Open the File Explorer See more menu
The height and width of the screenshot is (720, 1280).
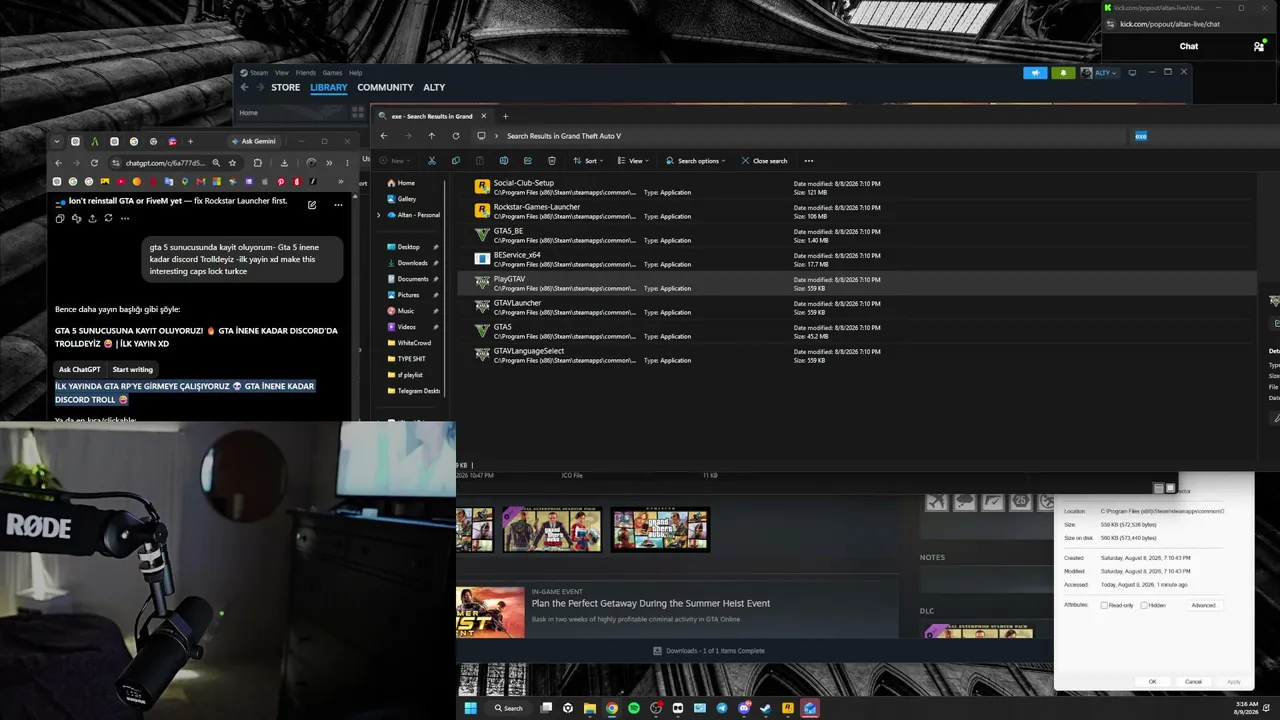coord(809,161)
